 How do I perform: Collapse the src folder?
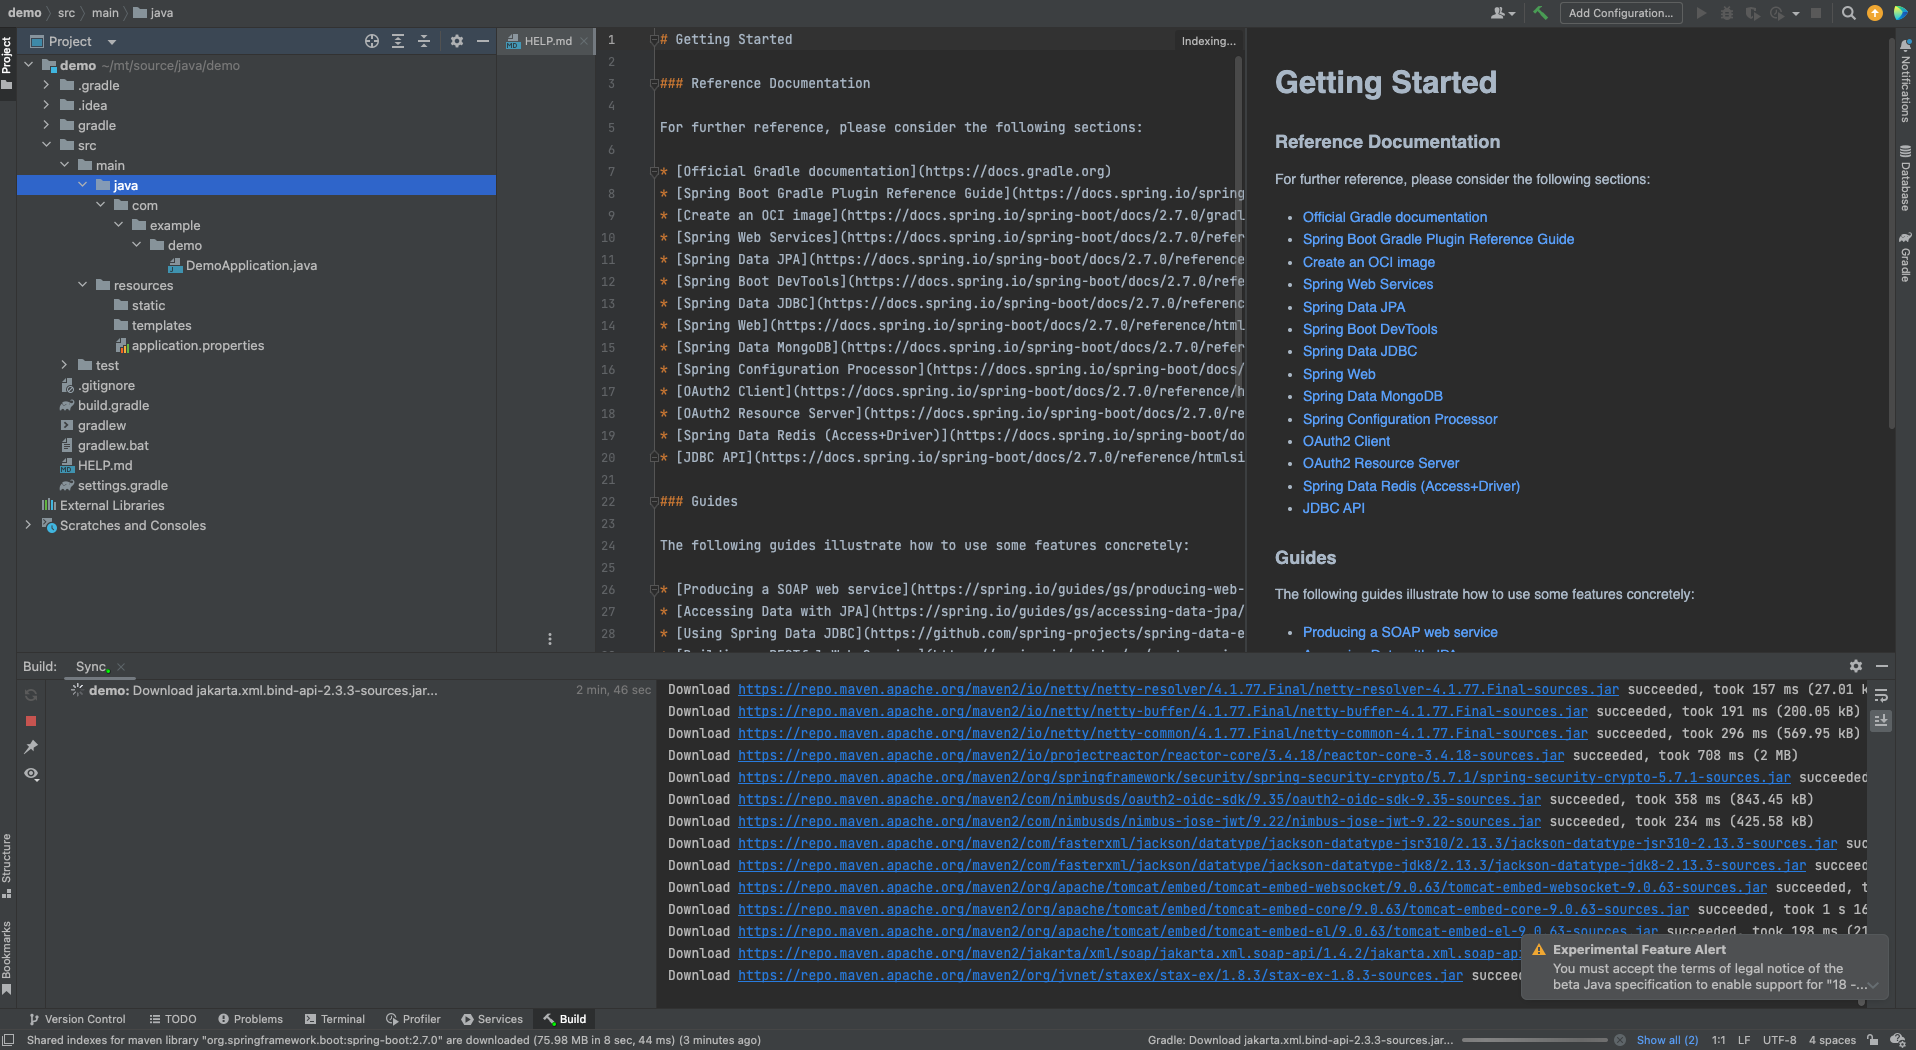(46, 145)
